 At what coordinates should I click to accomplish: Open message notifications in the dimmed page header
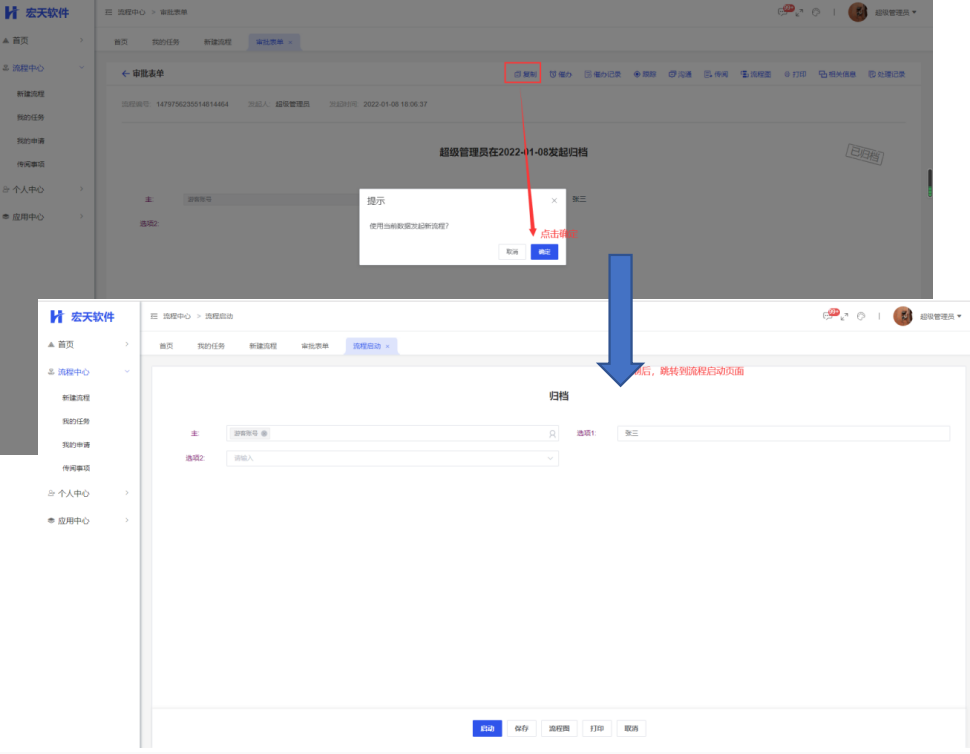pos(784,12)
